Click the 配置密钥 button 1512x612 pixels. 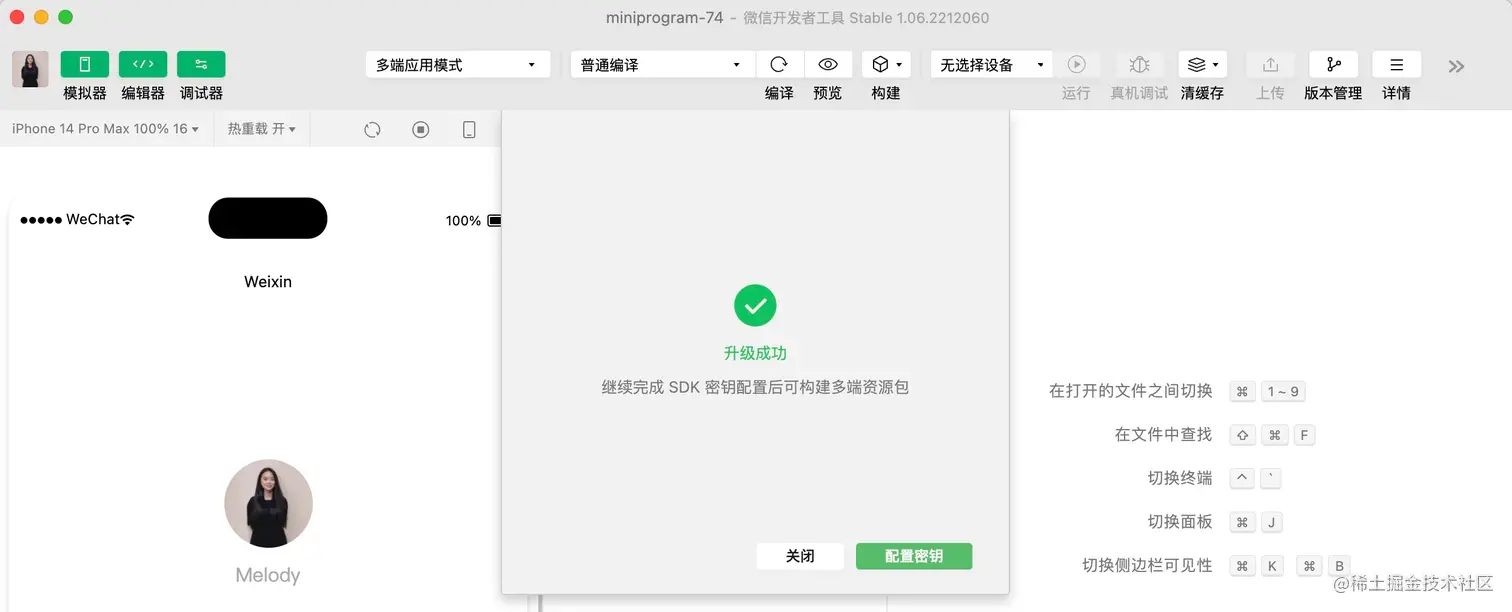(914, 556)
